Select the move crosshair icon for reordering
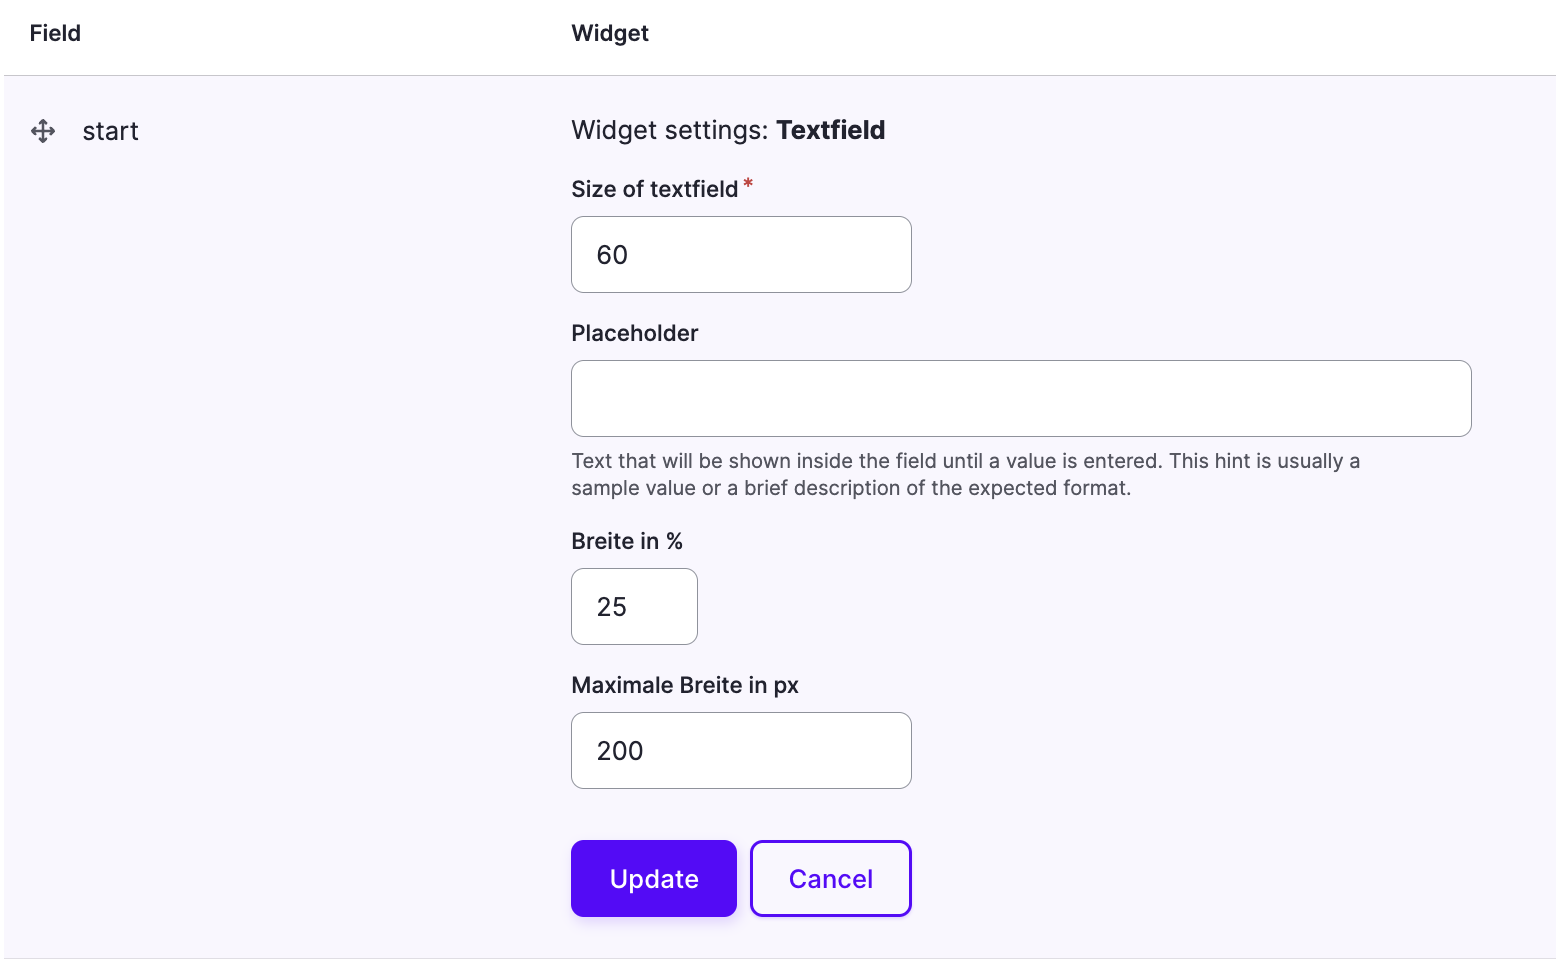1556x962 pixels. pyautogui.click(x=43, y=131)
